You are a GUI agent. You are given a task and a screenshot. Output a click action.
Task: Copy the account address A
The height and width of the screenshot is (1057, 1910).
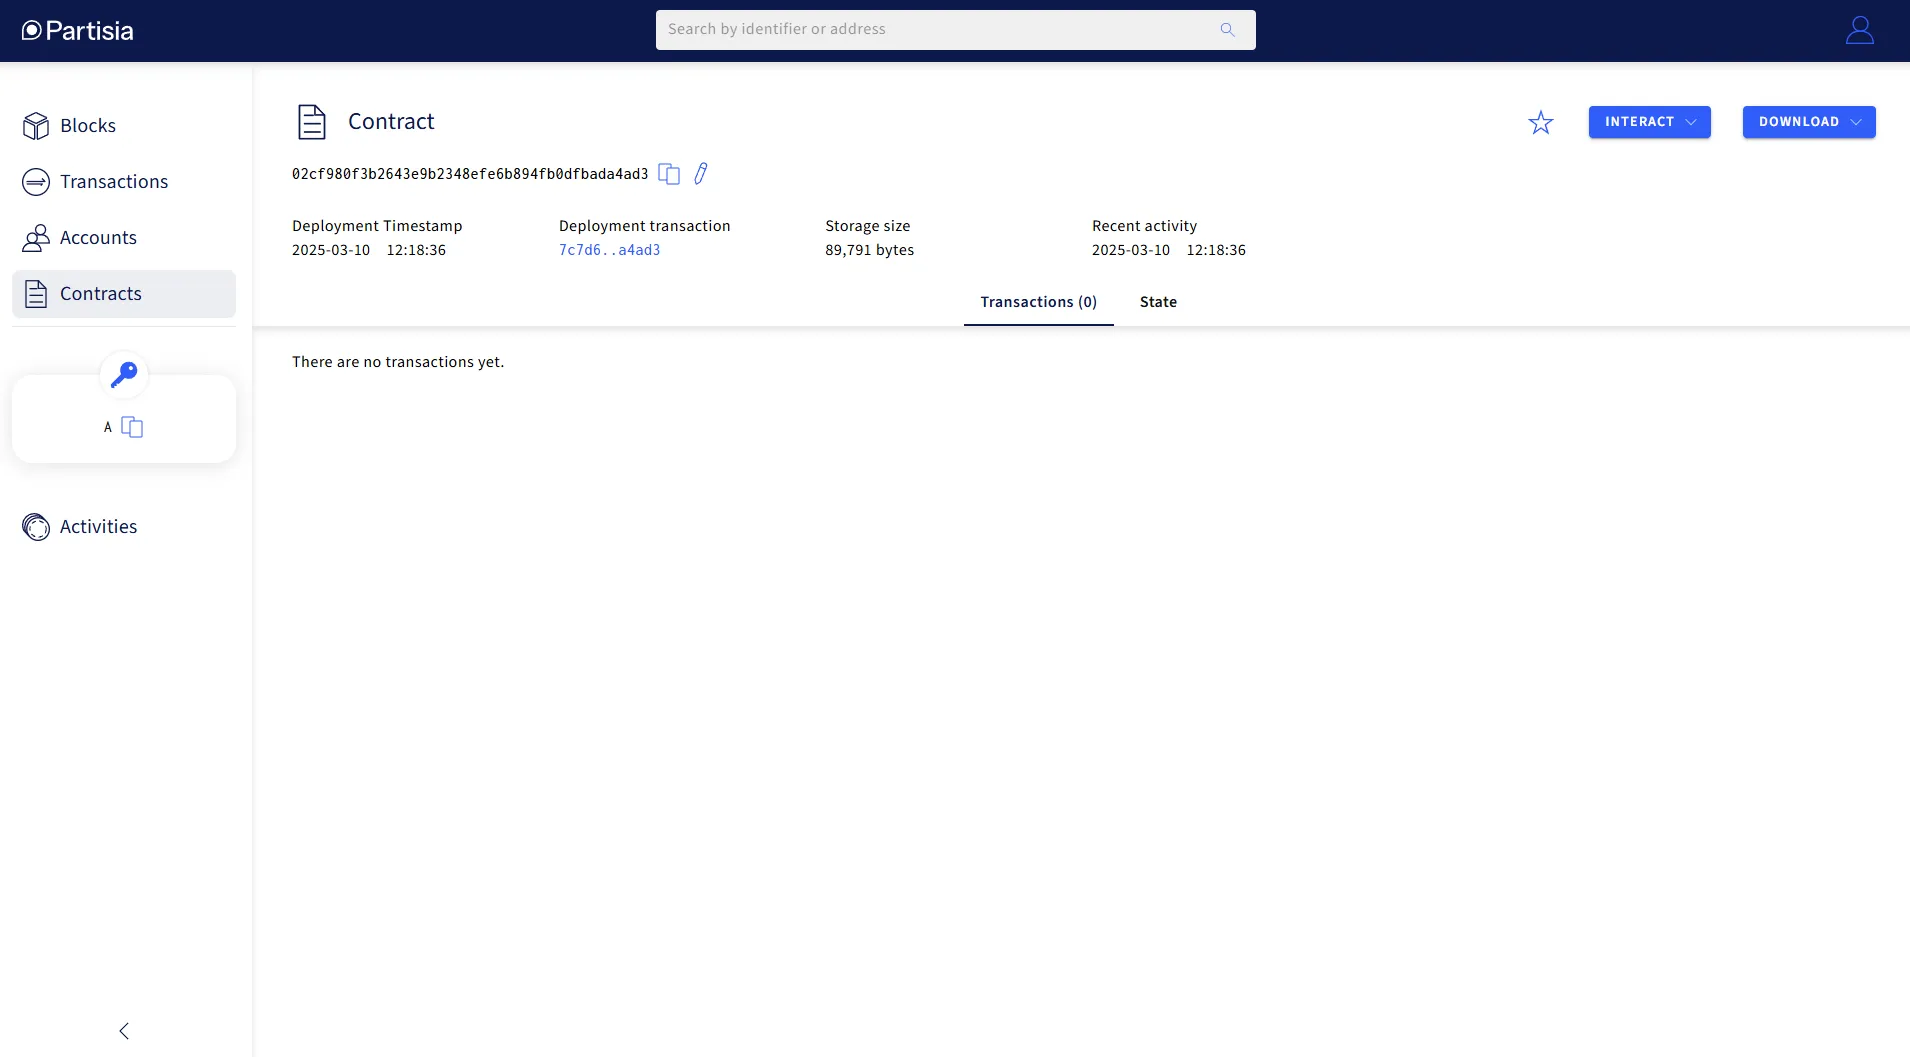pos(132,427)
